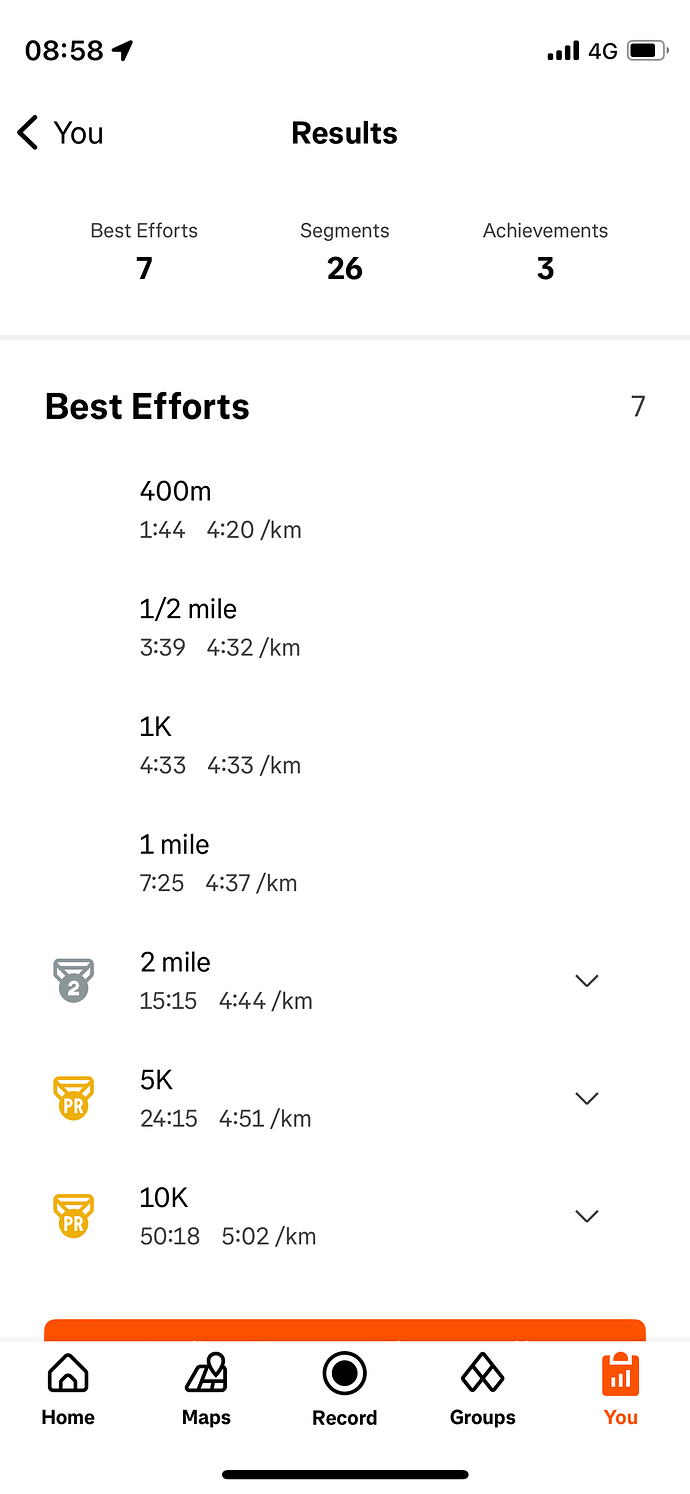Tap the gold PR medal for 10K
This screenshot has height=1494, width=690.
[73, 1216]
